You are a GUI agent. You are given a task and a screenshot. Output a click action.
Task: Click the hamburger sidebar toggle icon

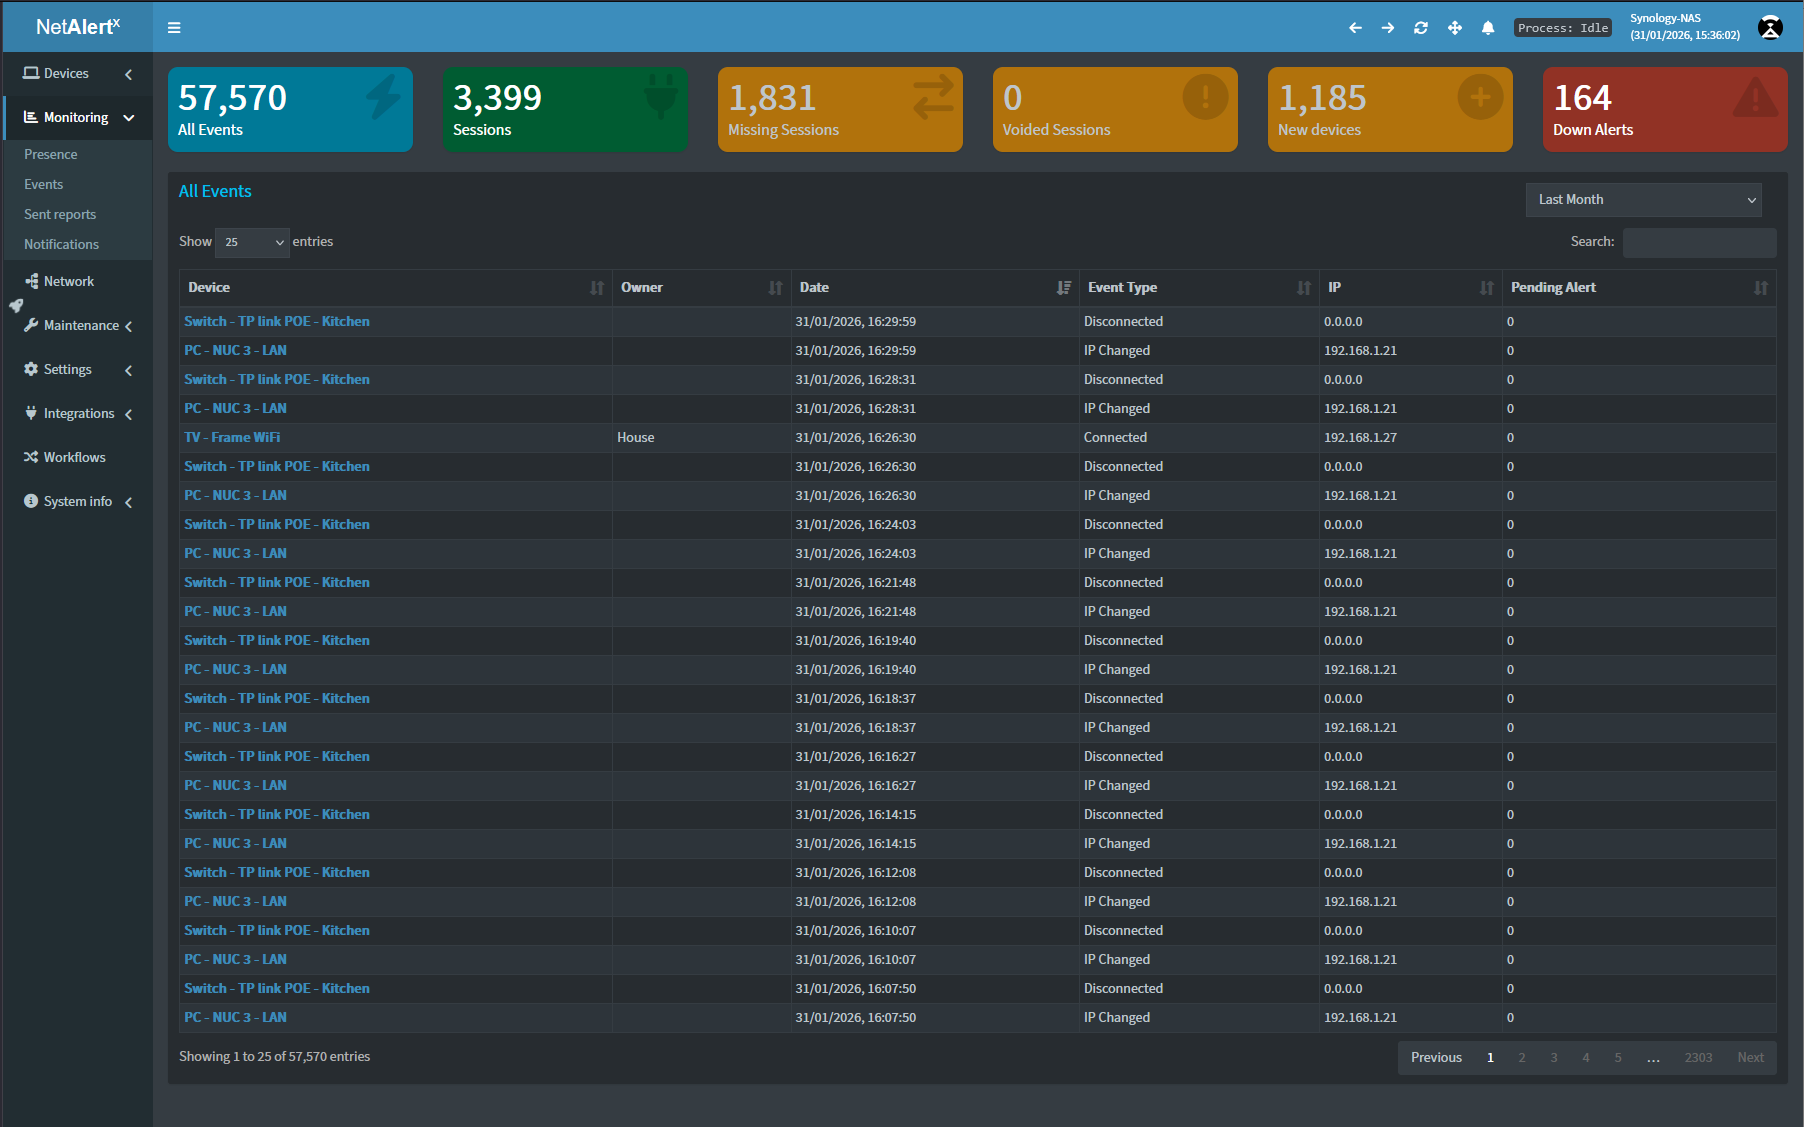point(174,28)
